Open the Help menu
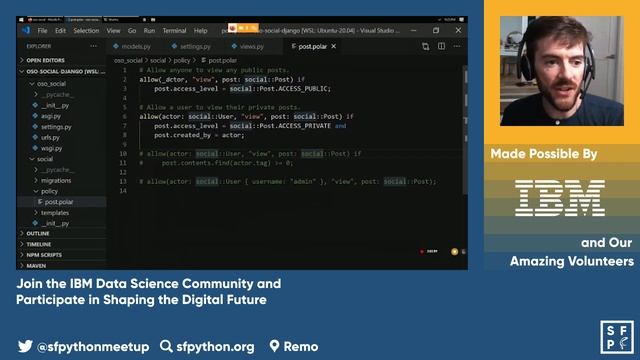 click(x=200, y=31)
